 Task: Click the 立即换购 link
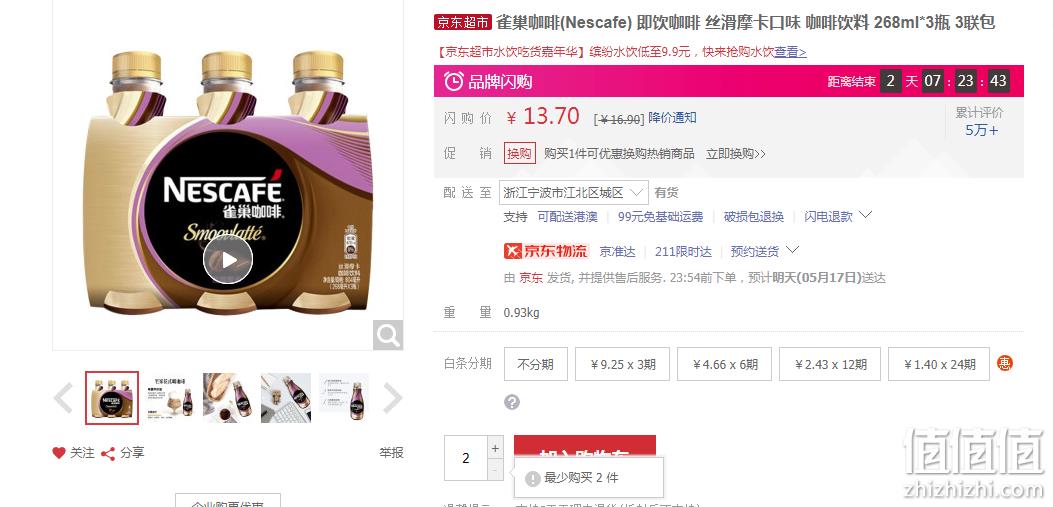click(x=735, y=154)
